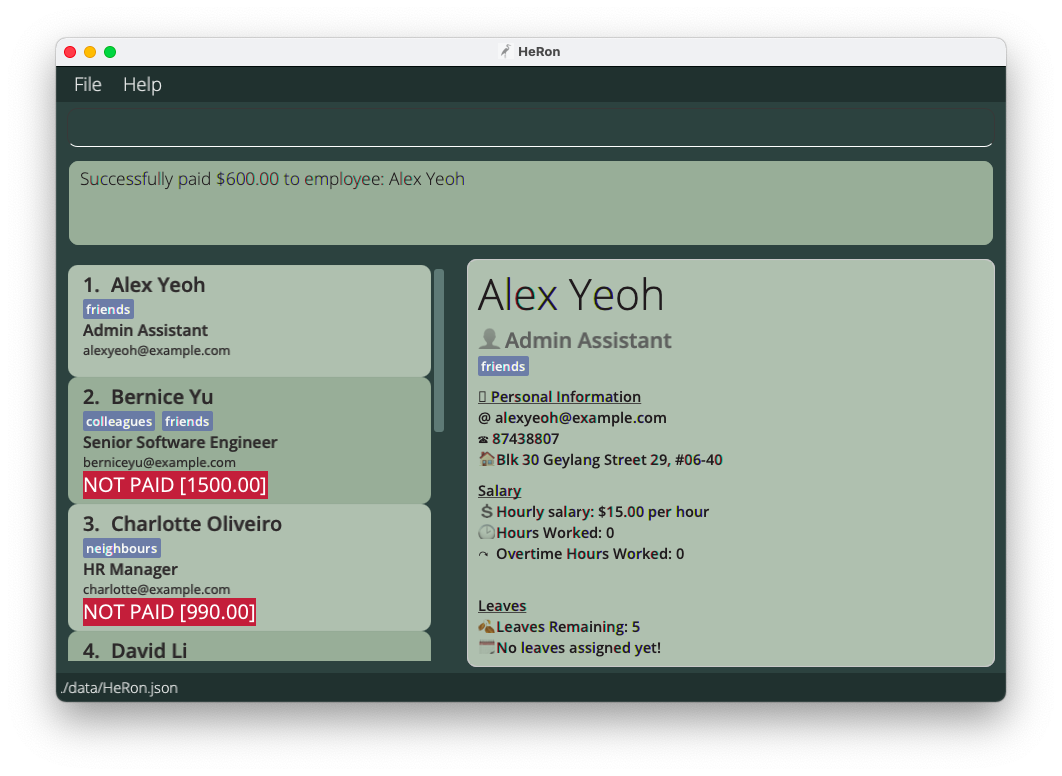This screenshot has width=1062, height=776.
Task: Click the dollar icon beside Hourly salary
Action: pyautogui.click(x=487, y=512)
